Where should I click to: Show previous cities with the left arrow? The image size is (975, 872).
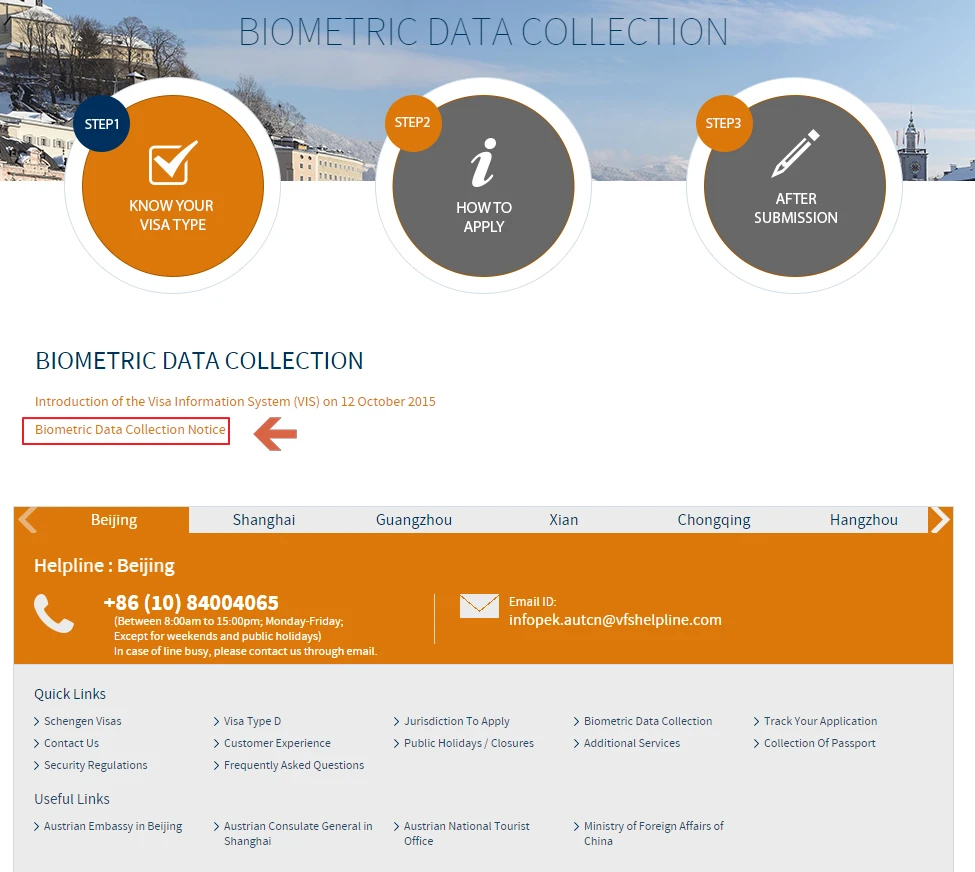pyautogui.click(x=27, y=520)
